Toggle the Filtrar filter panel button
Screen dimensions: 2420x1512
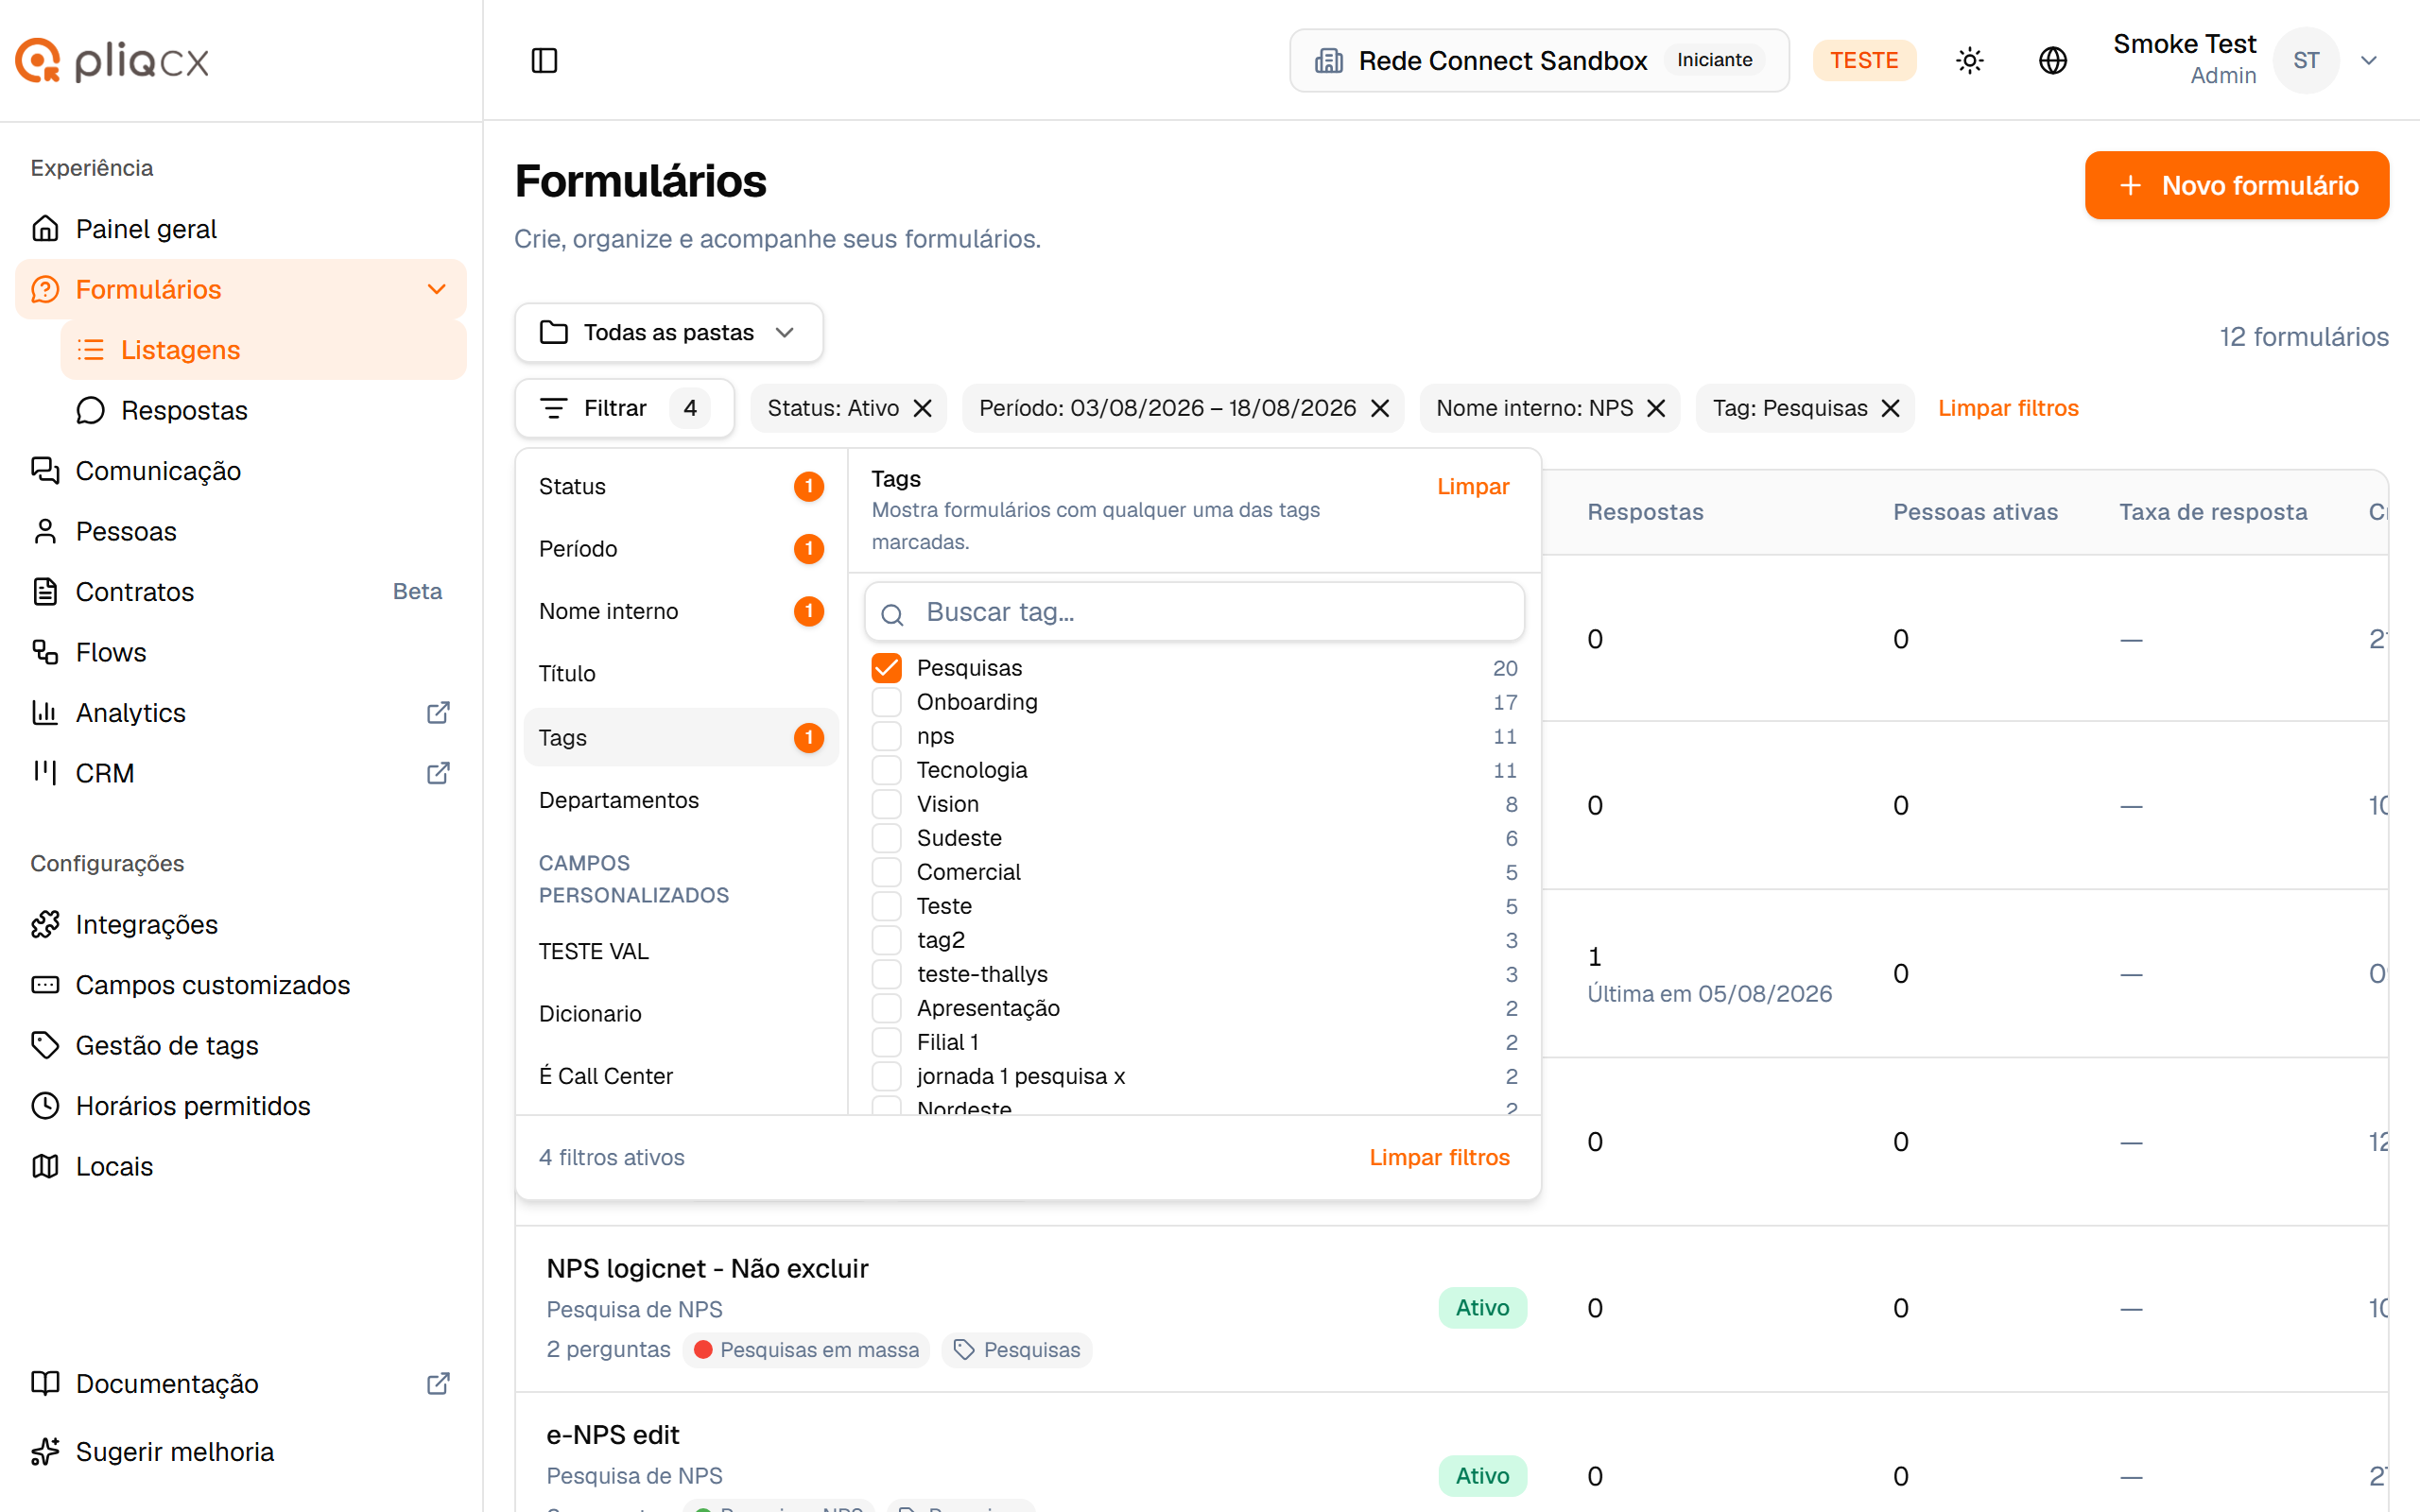[x=624, y=408]
